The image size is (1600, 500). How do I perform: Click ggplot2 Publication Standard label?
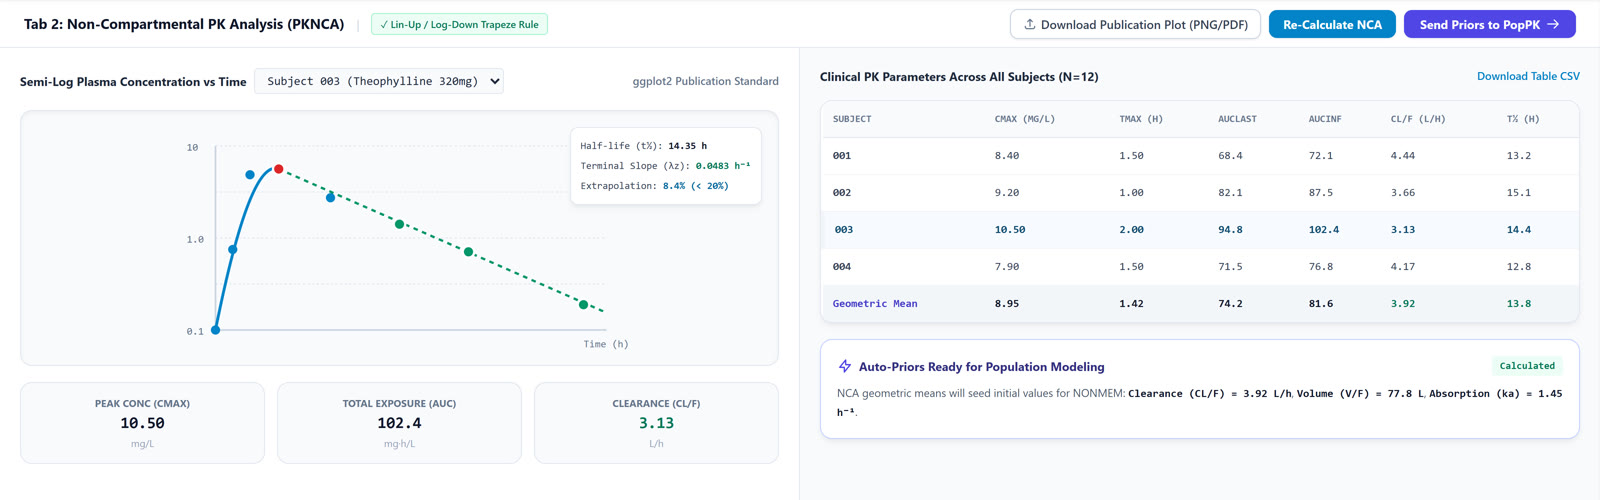tap(705, 81)
